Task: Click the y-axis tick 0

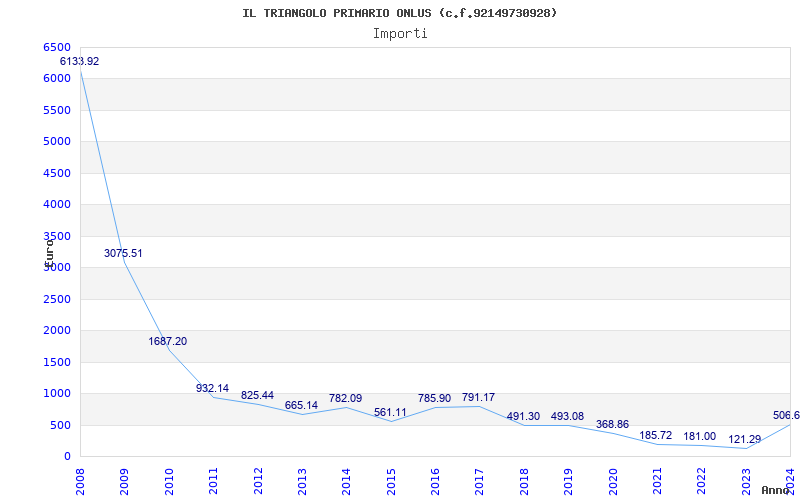Action: tap(67, 457)
